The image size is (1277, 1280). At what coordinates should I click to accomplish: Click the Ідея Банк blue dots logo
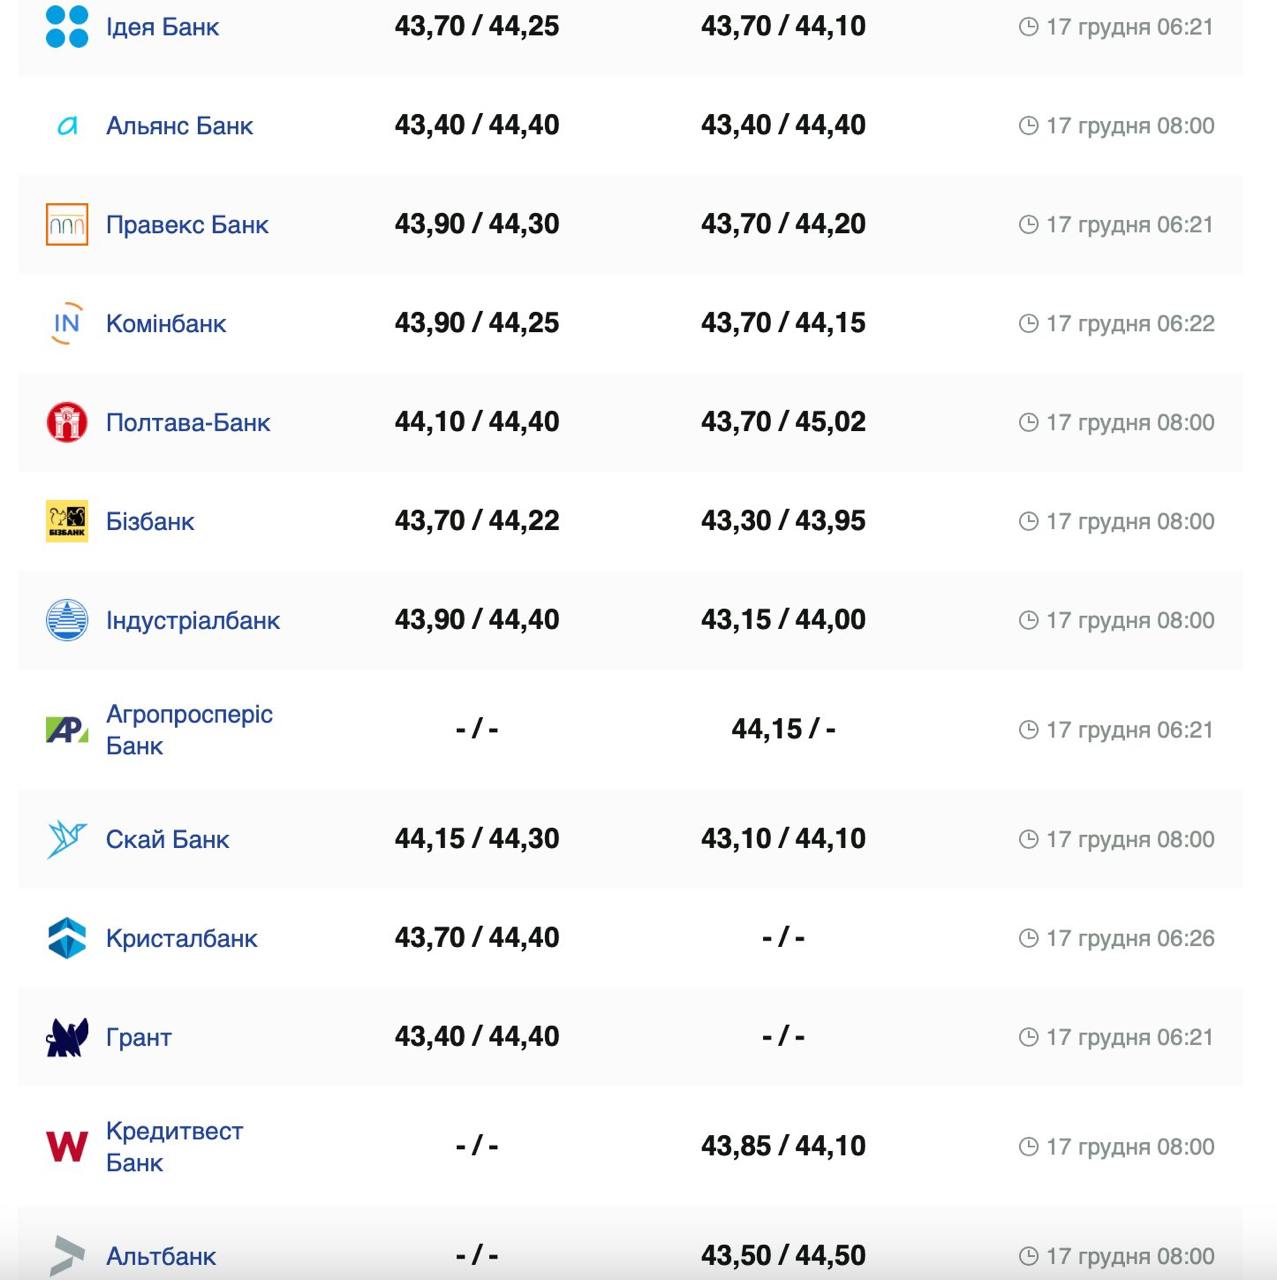pos(67,27)
